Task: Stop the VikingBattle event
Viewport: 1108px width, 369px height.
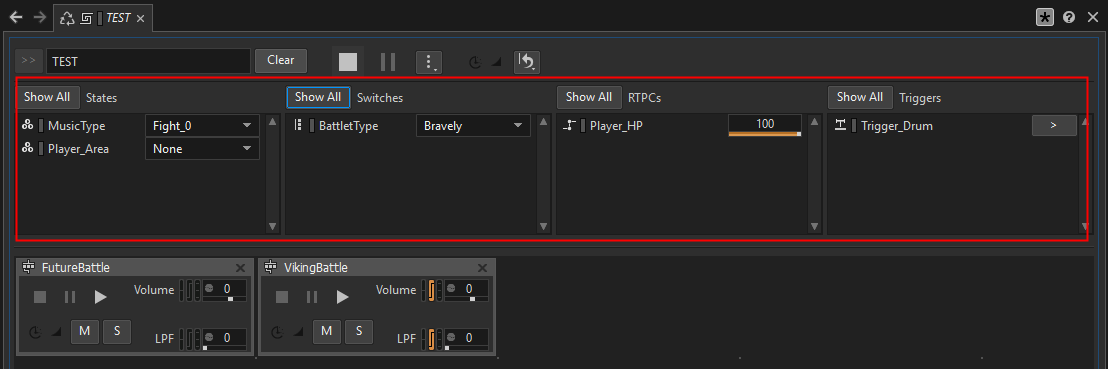Action: pos(282,297)
